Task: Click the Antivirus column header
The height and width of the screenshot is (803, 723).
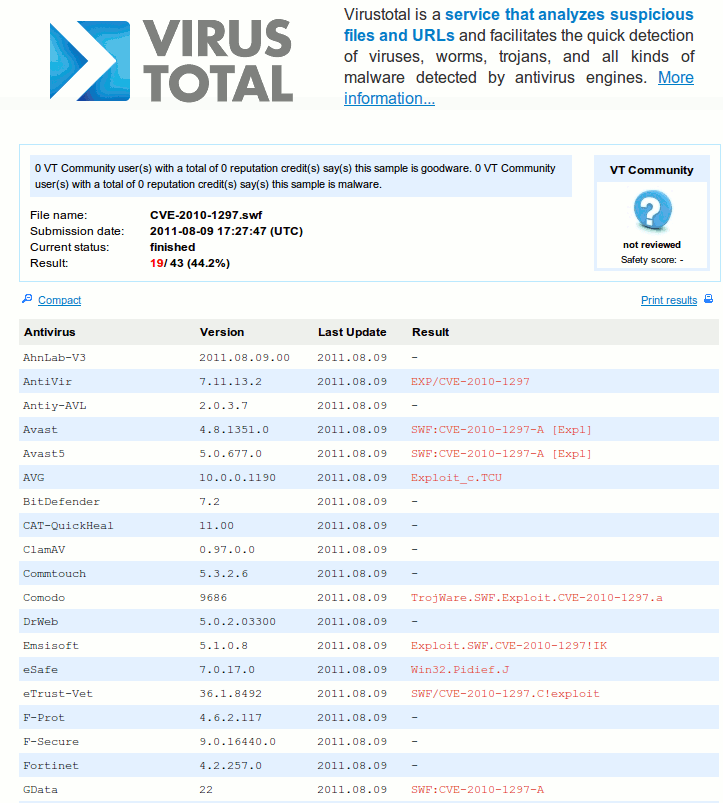Action: click(49, 332)
